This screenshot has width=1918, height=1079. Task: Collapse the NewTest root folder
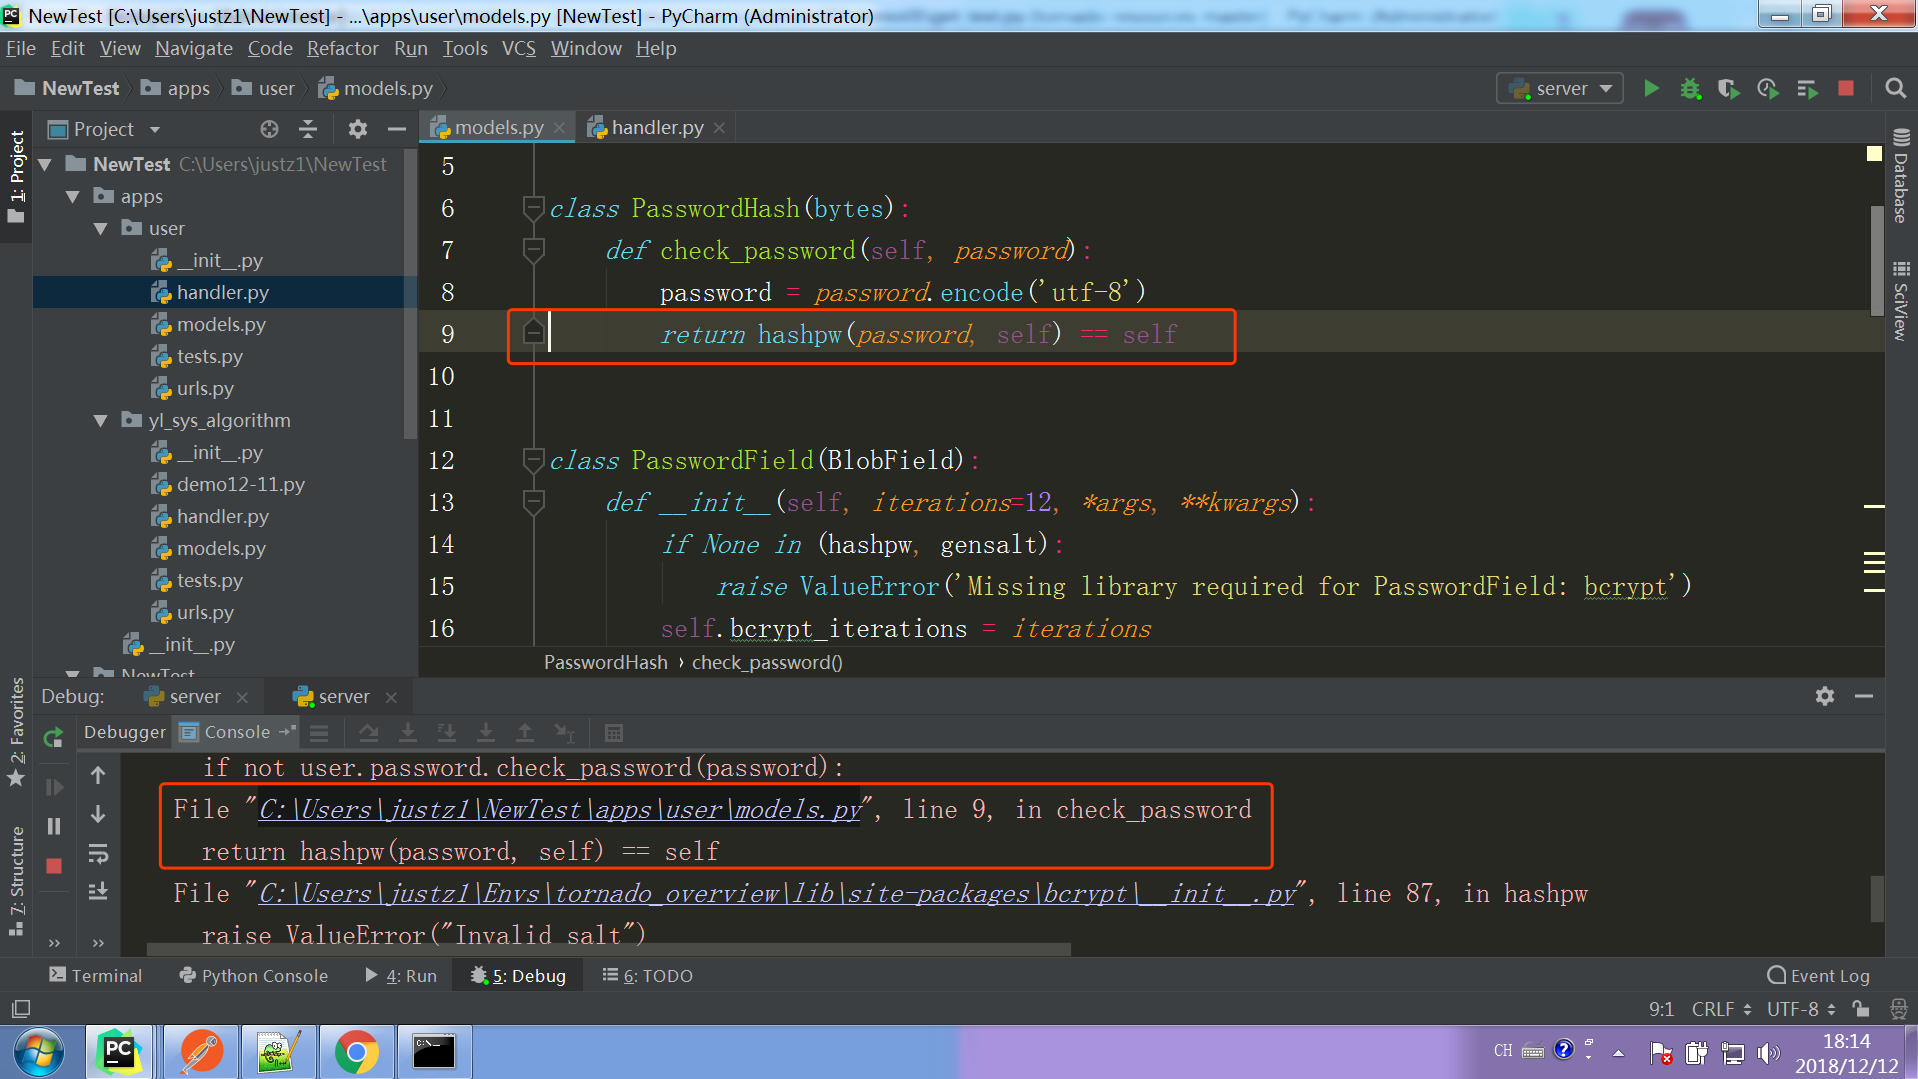click(x=46, y=165)
